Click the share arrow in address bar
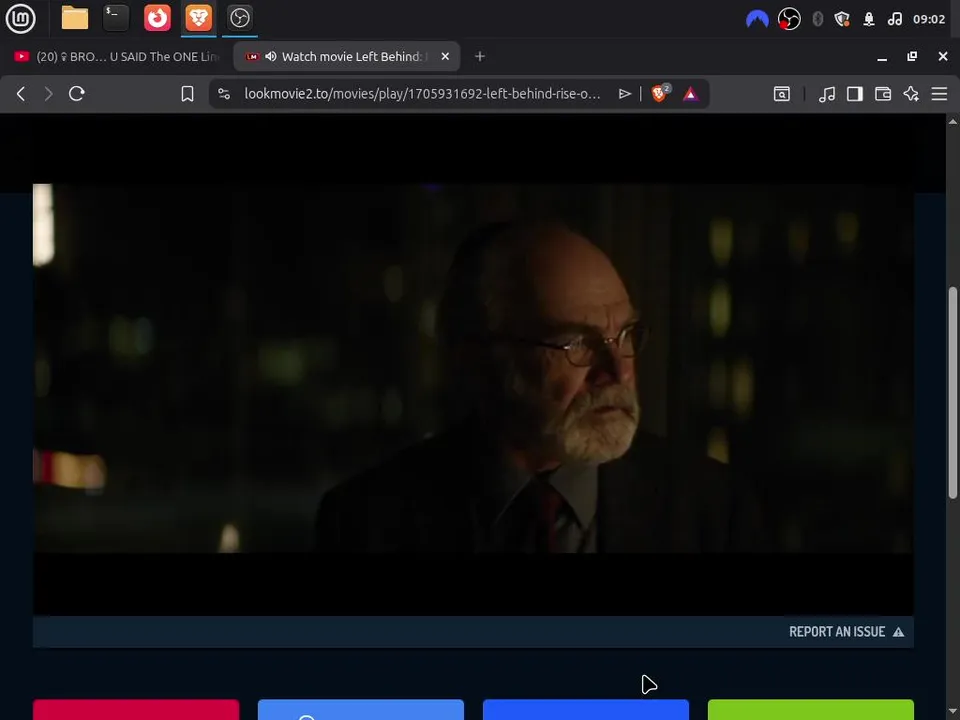The width and height of the screenshot is (960, 720). (x=624, y=94)
